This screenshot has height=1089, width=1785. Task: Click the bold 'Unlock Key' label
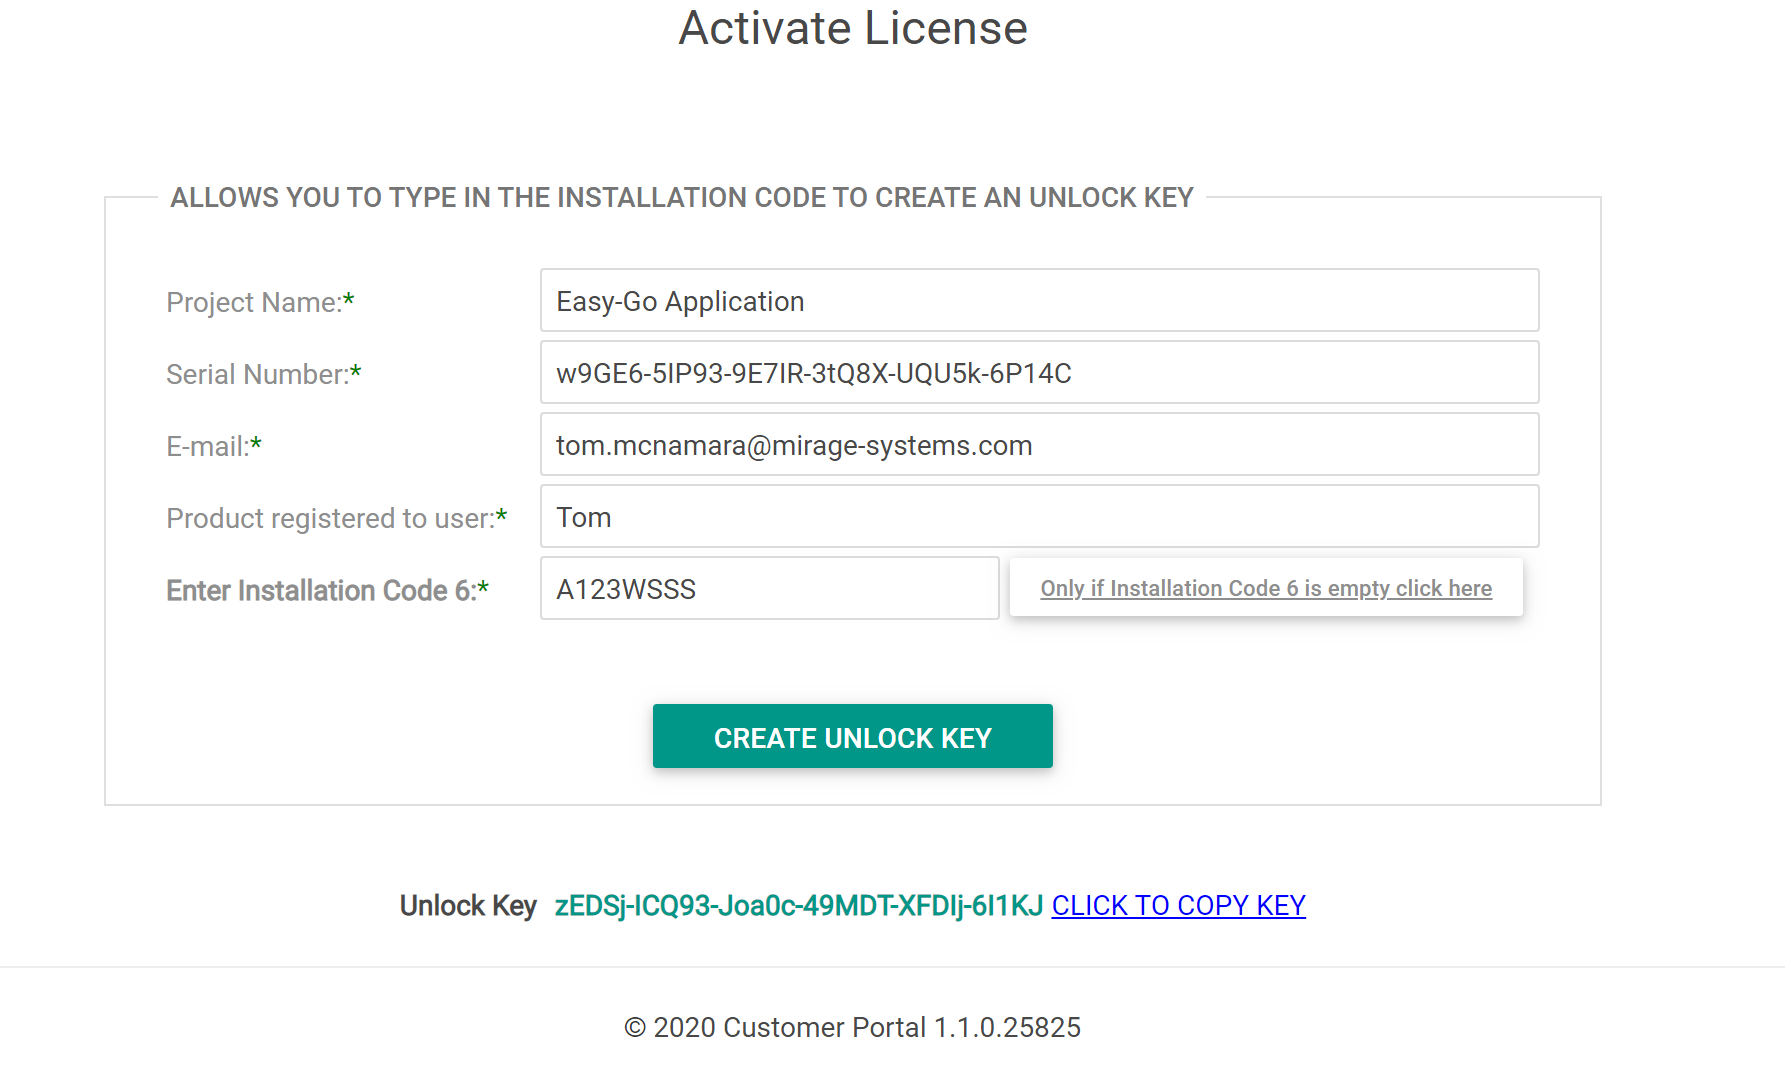pos(468,906)
